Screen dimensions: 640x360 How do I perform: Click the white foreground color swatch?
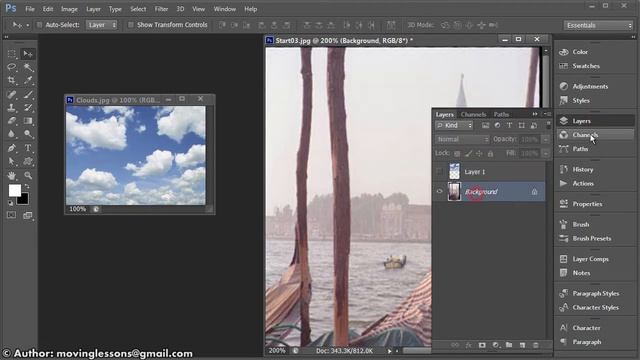tap(14, 189)
